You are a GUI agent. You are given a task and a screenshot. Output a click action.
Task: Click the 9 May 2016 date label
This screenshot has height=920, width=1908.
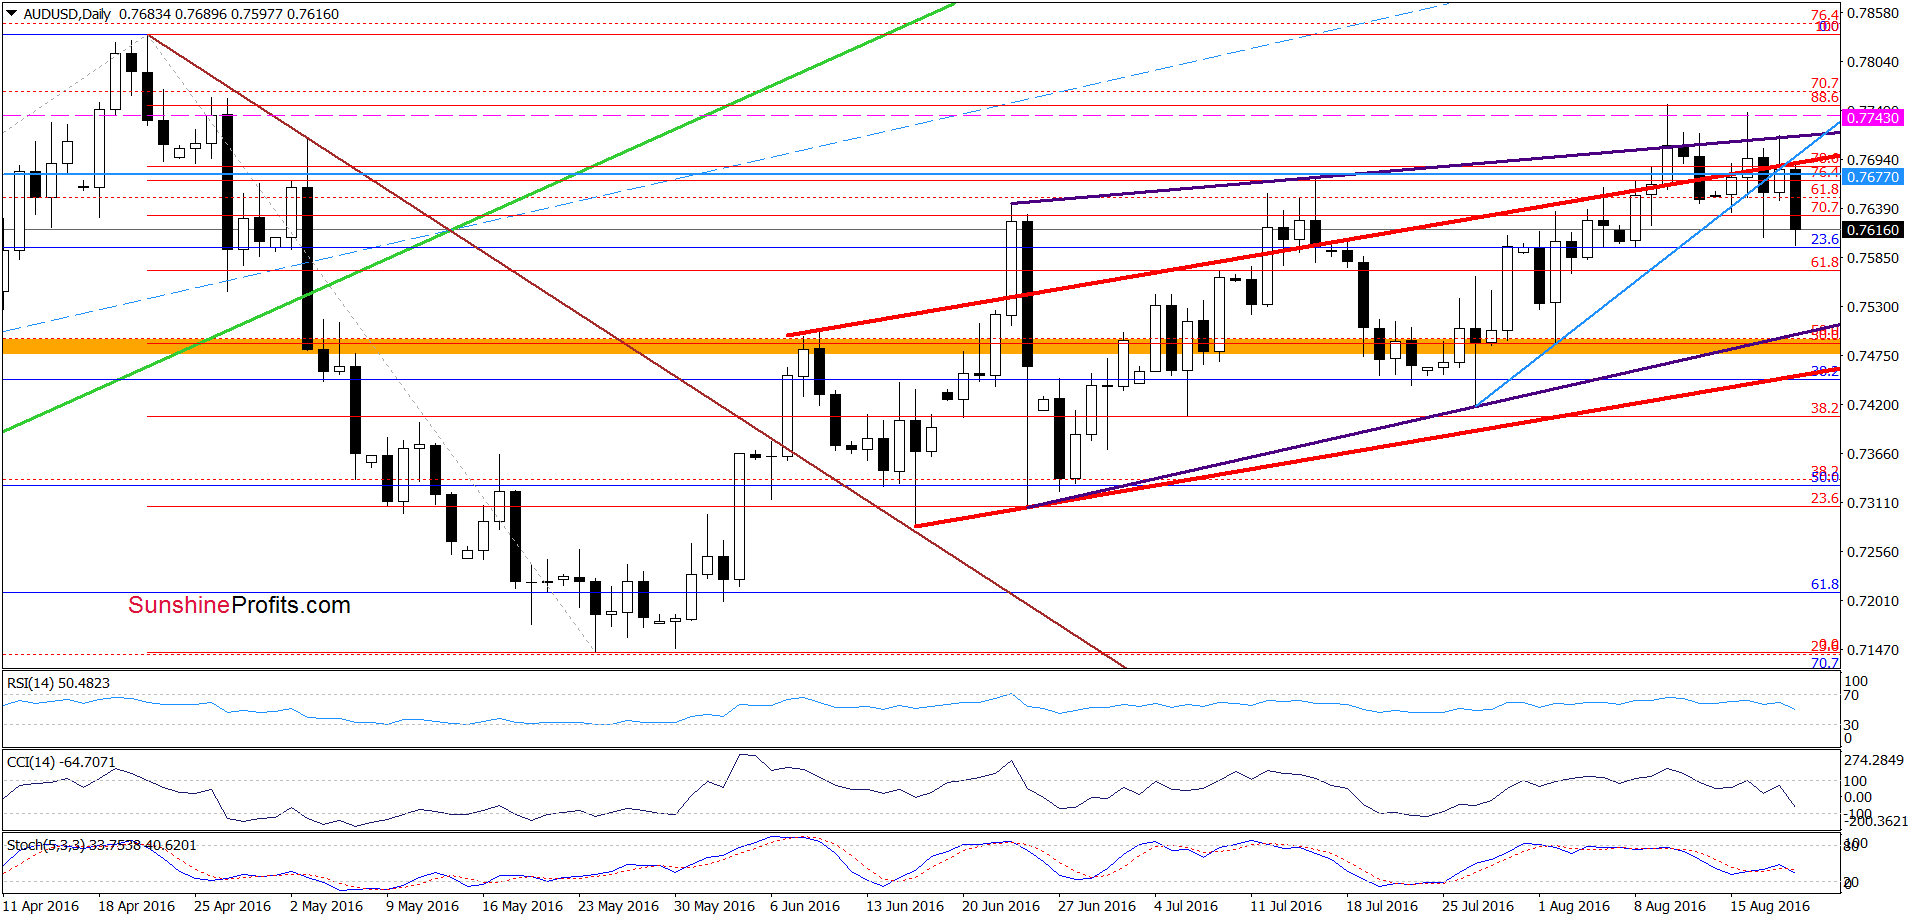tap(423, 906)
